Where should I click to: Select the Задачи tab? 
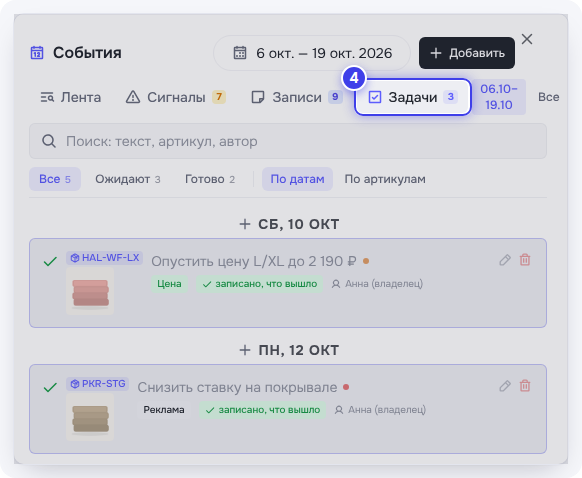tap(413, 97)
